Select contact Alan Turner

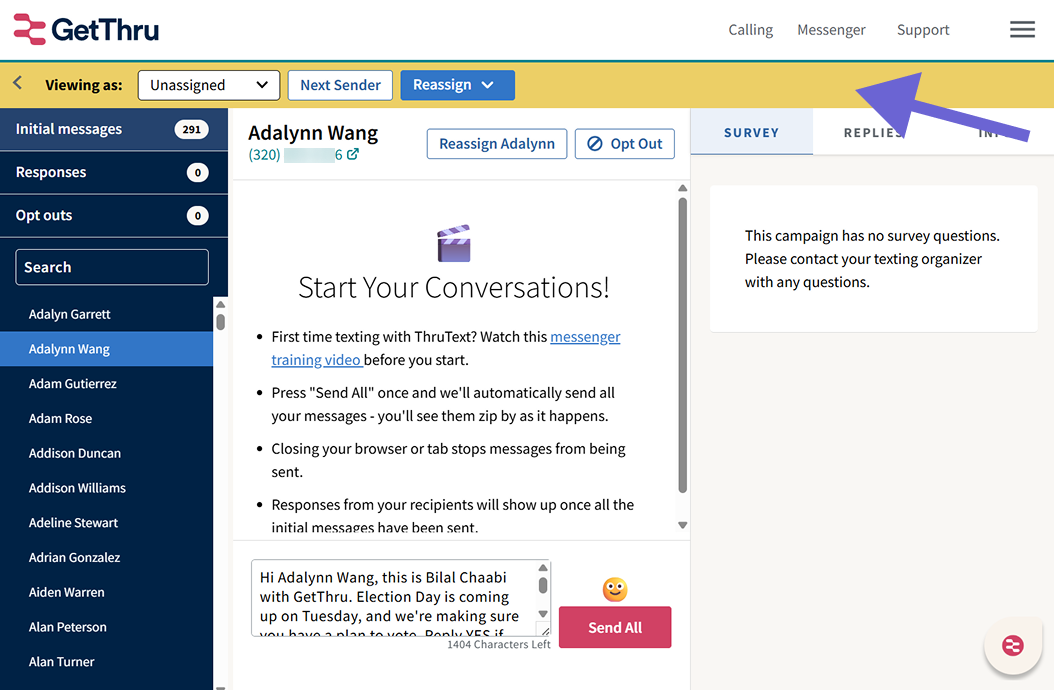pos(106,662)
